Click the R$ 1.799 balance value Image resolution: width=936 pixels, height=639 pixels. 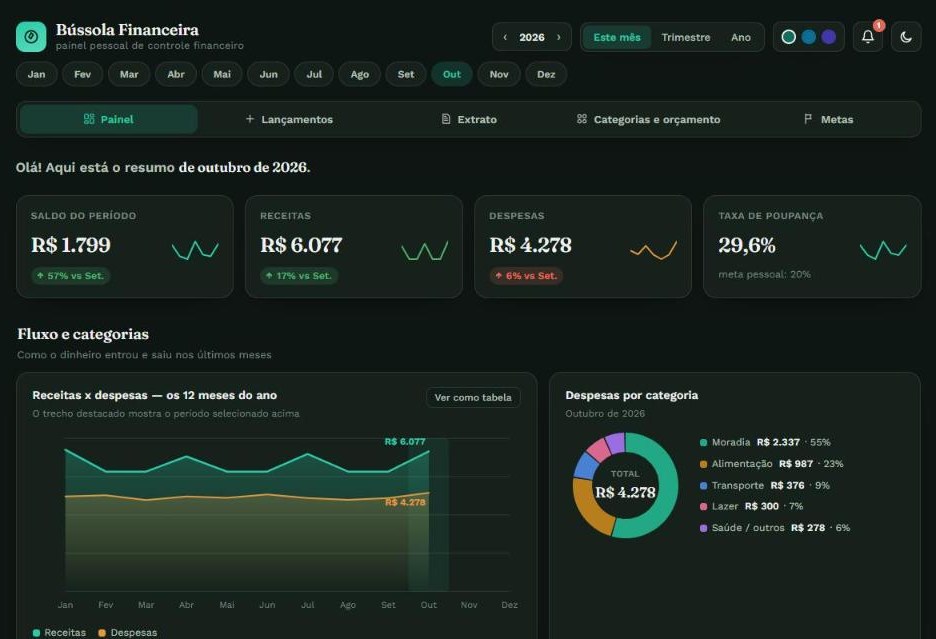pos(71,245)
